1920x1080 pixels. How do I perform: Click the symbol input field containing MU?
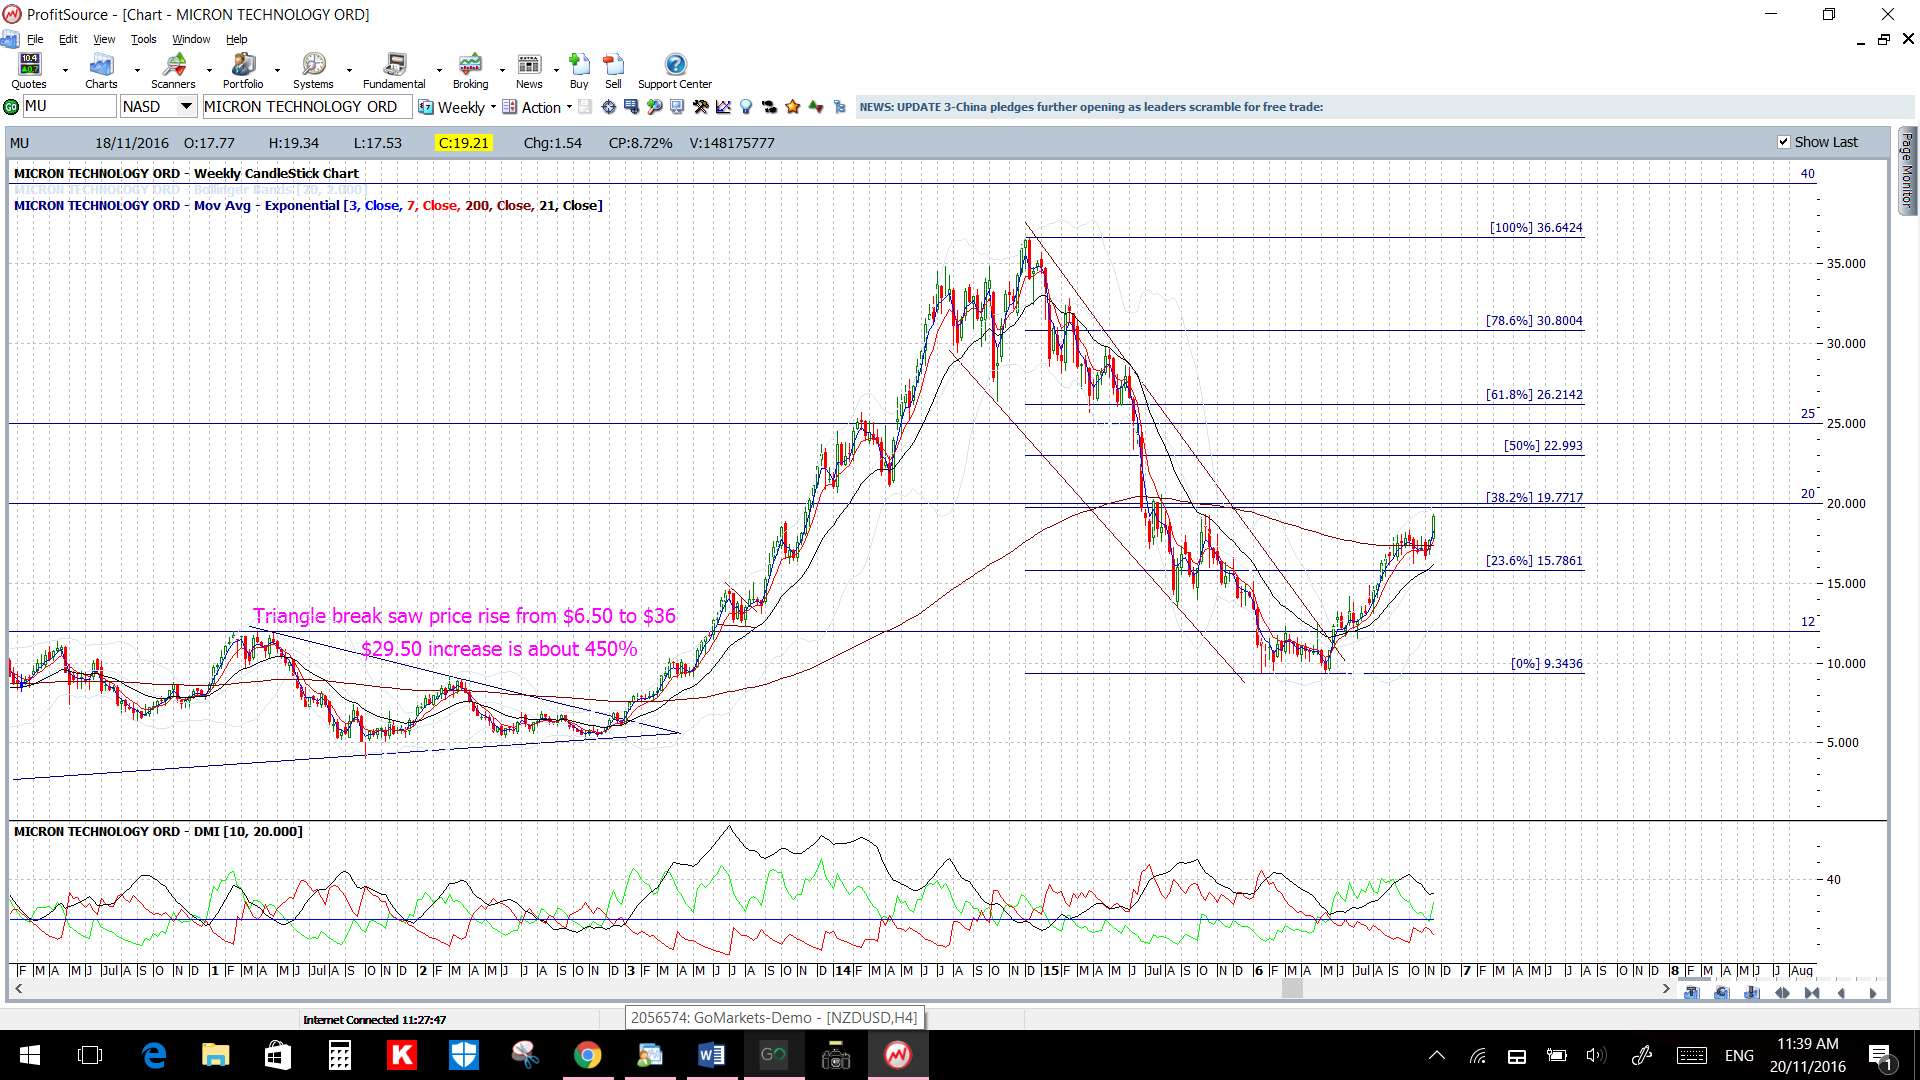pos(69,106)
